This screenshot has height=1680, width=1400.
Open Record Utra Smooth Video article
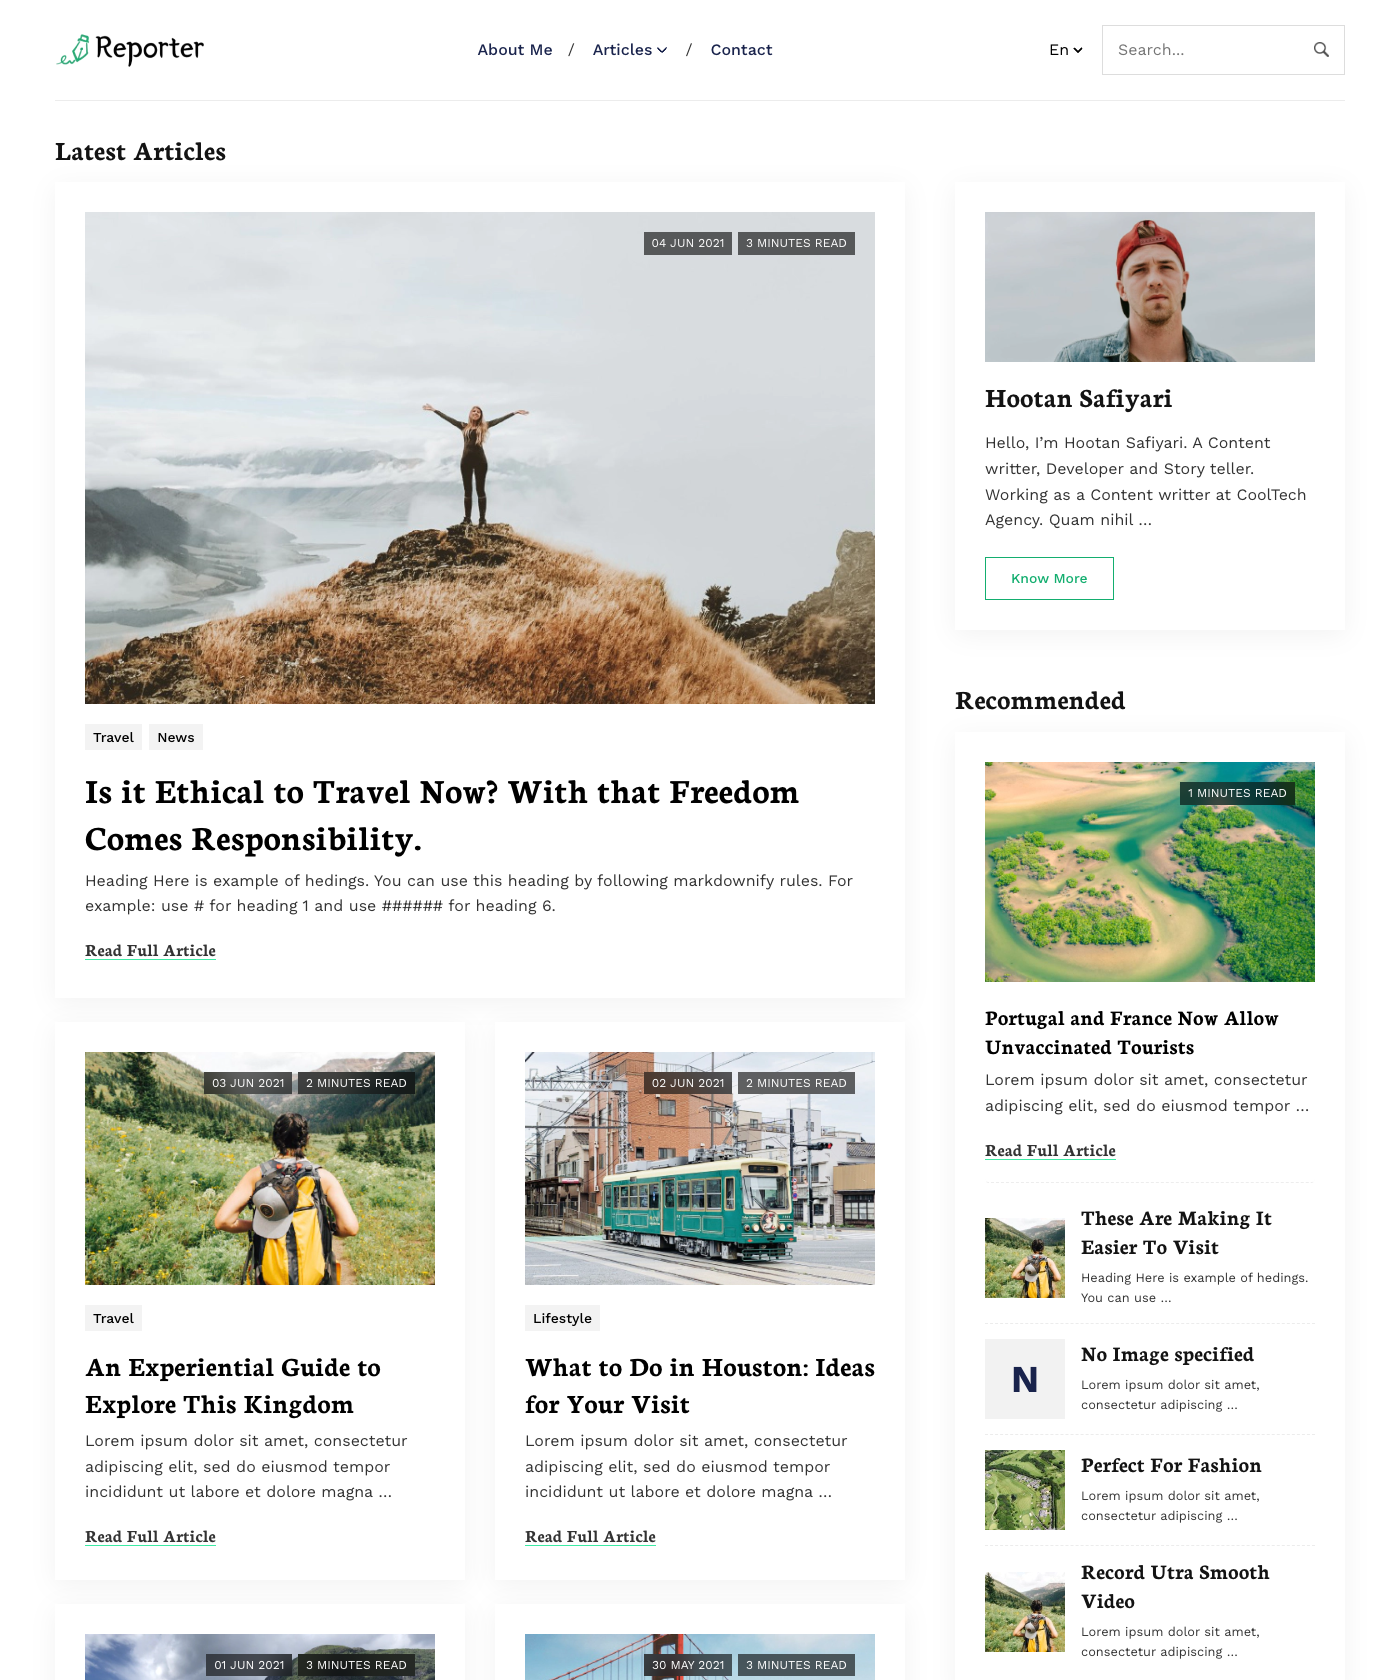pyautogui.click(x=1175, y=1587)
